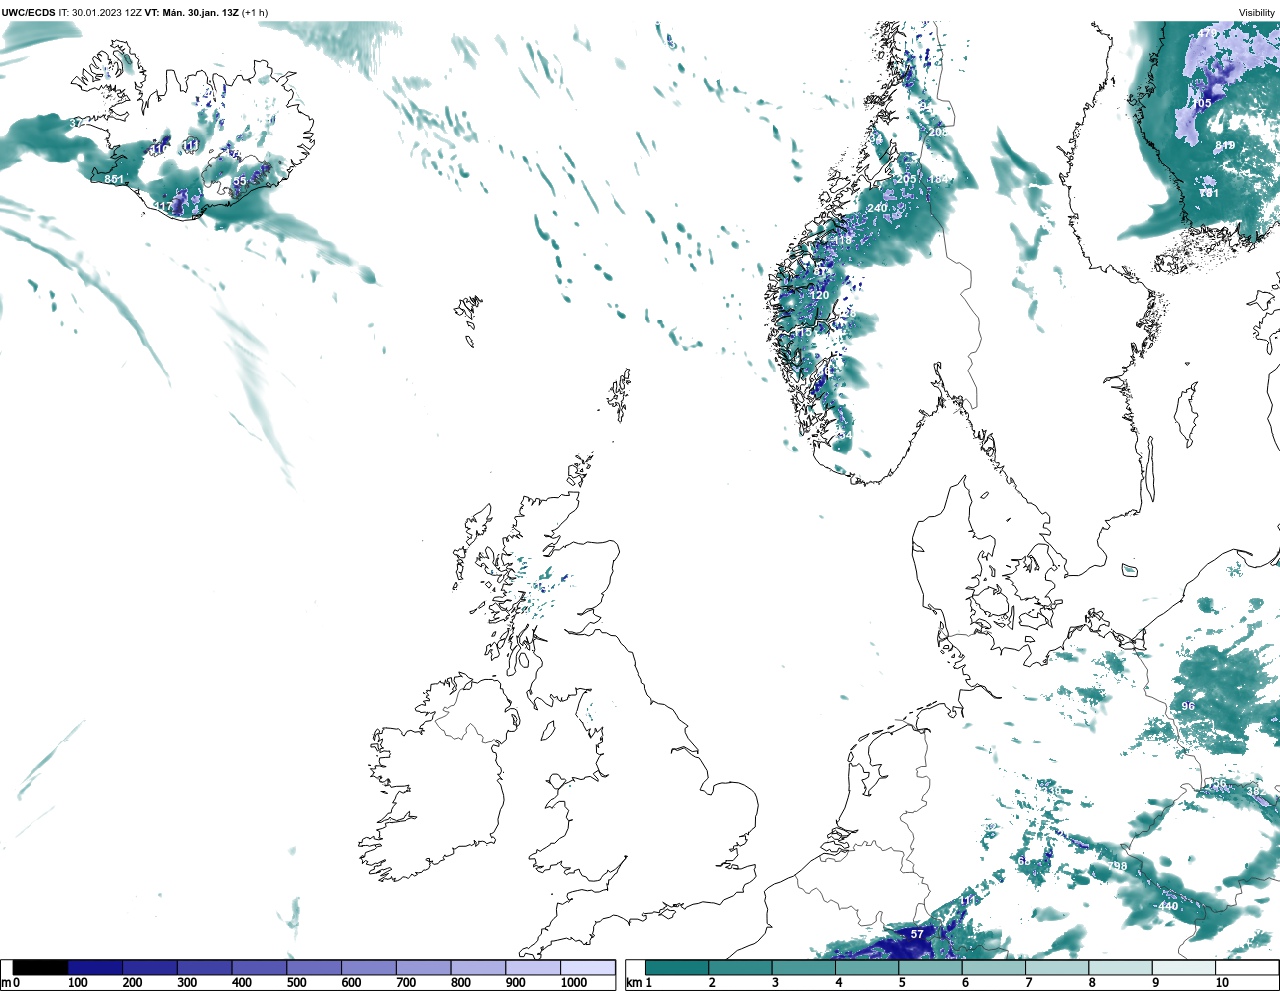The image size is (1280, 991).
Task: Click the 'VT: Mán. 30.jan. 13Z' valid time
Action: point(191,12)
